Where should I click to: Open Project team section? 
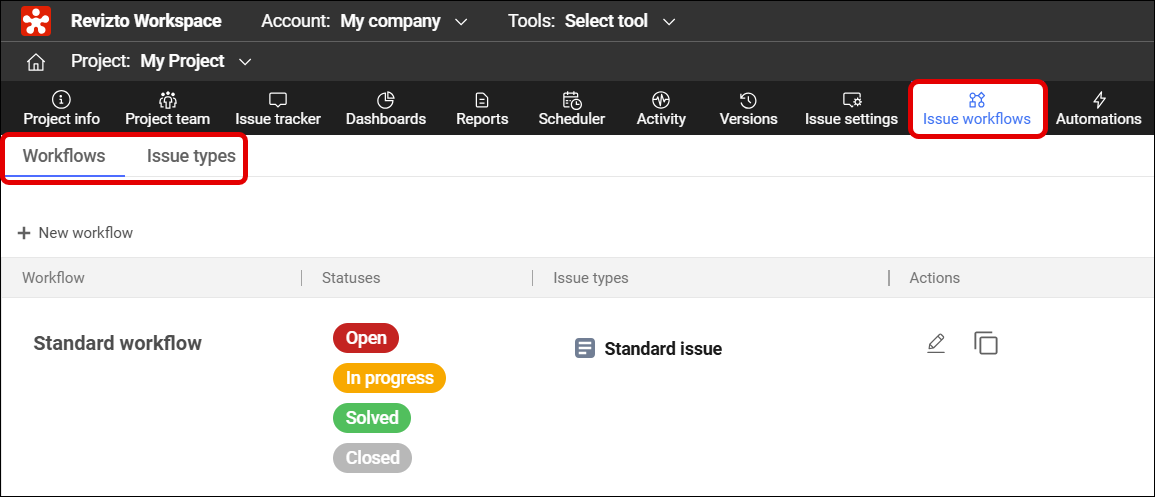pos(167,109)
